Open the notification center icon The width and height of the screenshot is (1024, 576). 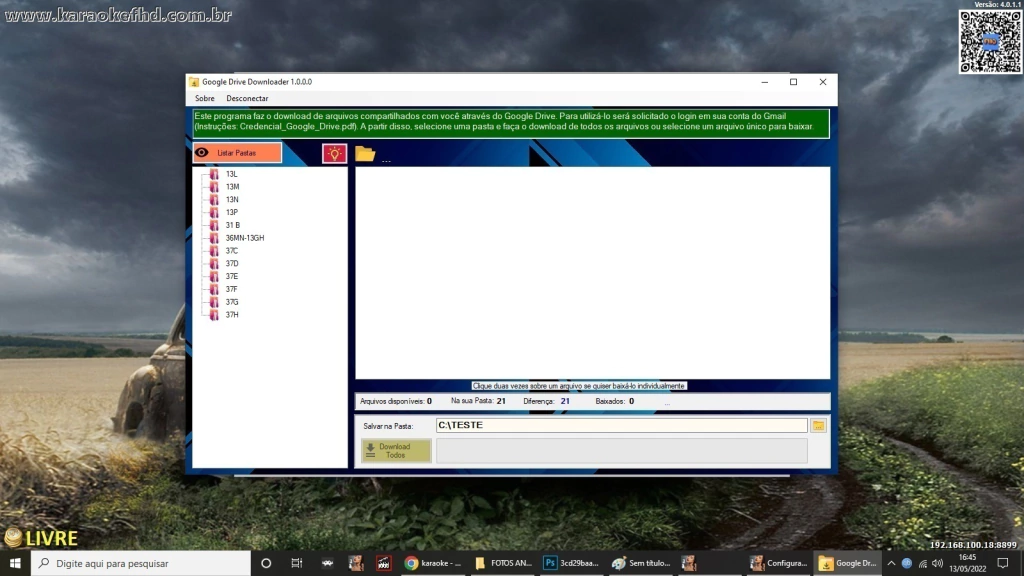click(x=1003, y=563)
